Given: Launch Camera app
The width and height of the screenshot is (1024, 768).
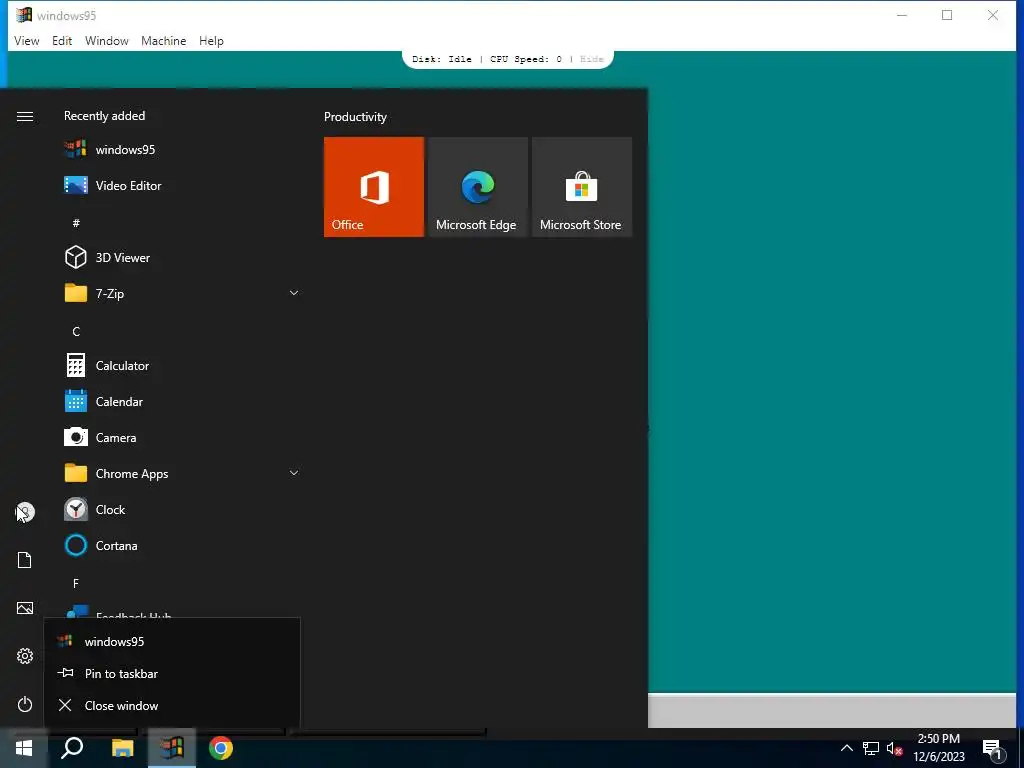Looking at the screenshot, I should click(x=182, y=438).
